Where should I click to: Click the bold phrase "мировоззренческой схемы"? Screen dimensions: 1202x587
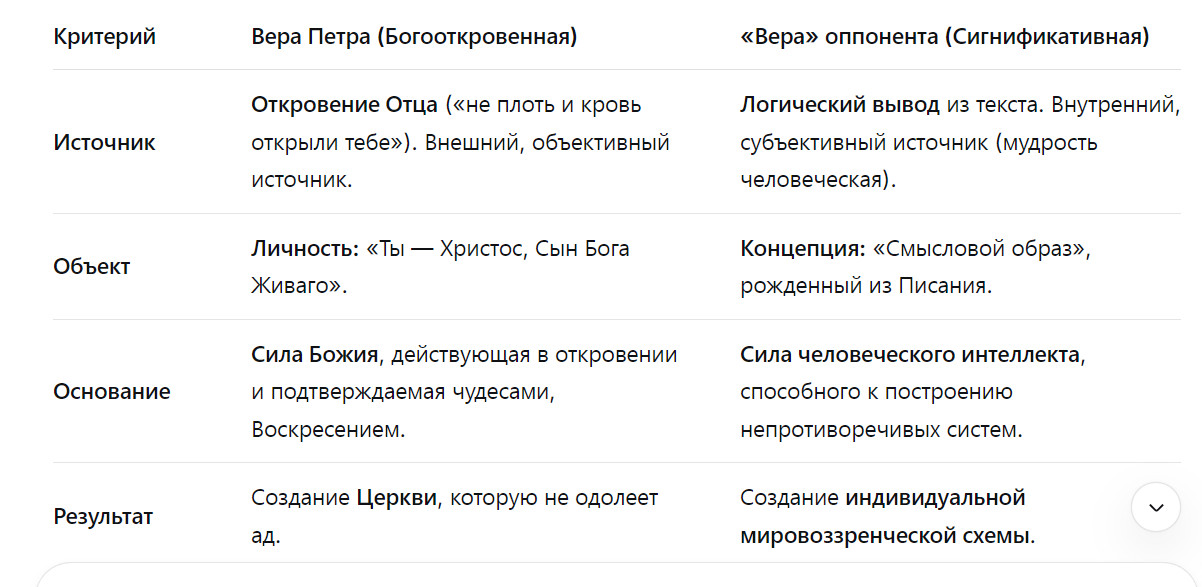click(x=884, y=535)
